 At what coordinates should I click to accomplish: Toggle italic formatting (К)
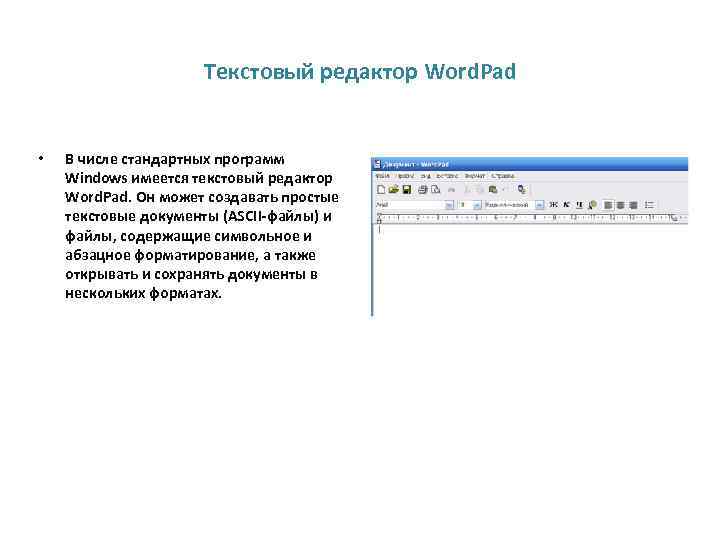click(x=567, y=204)
